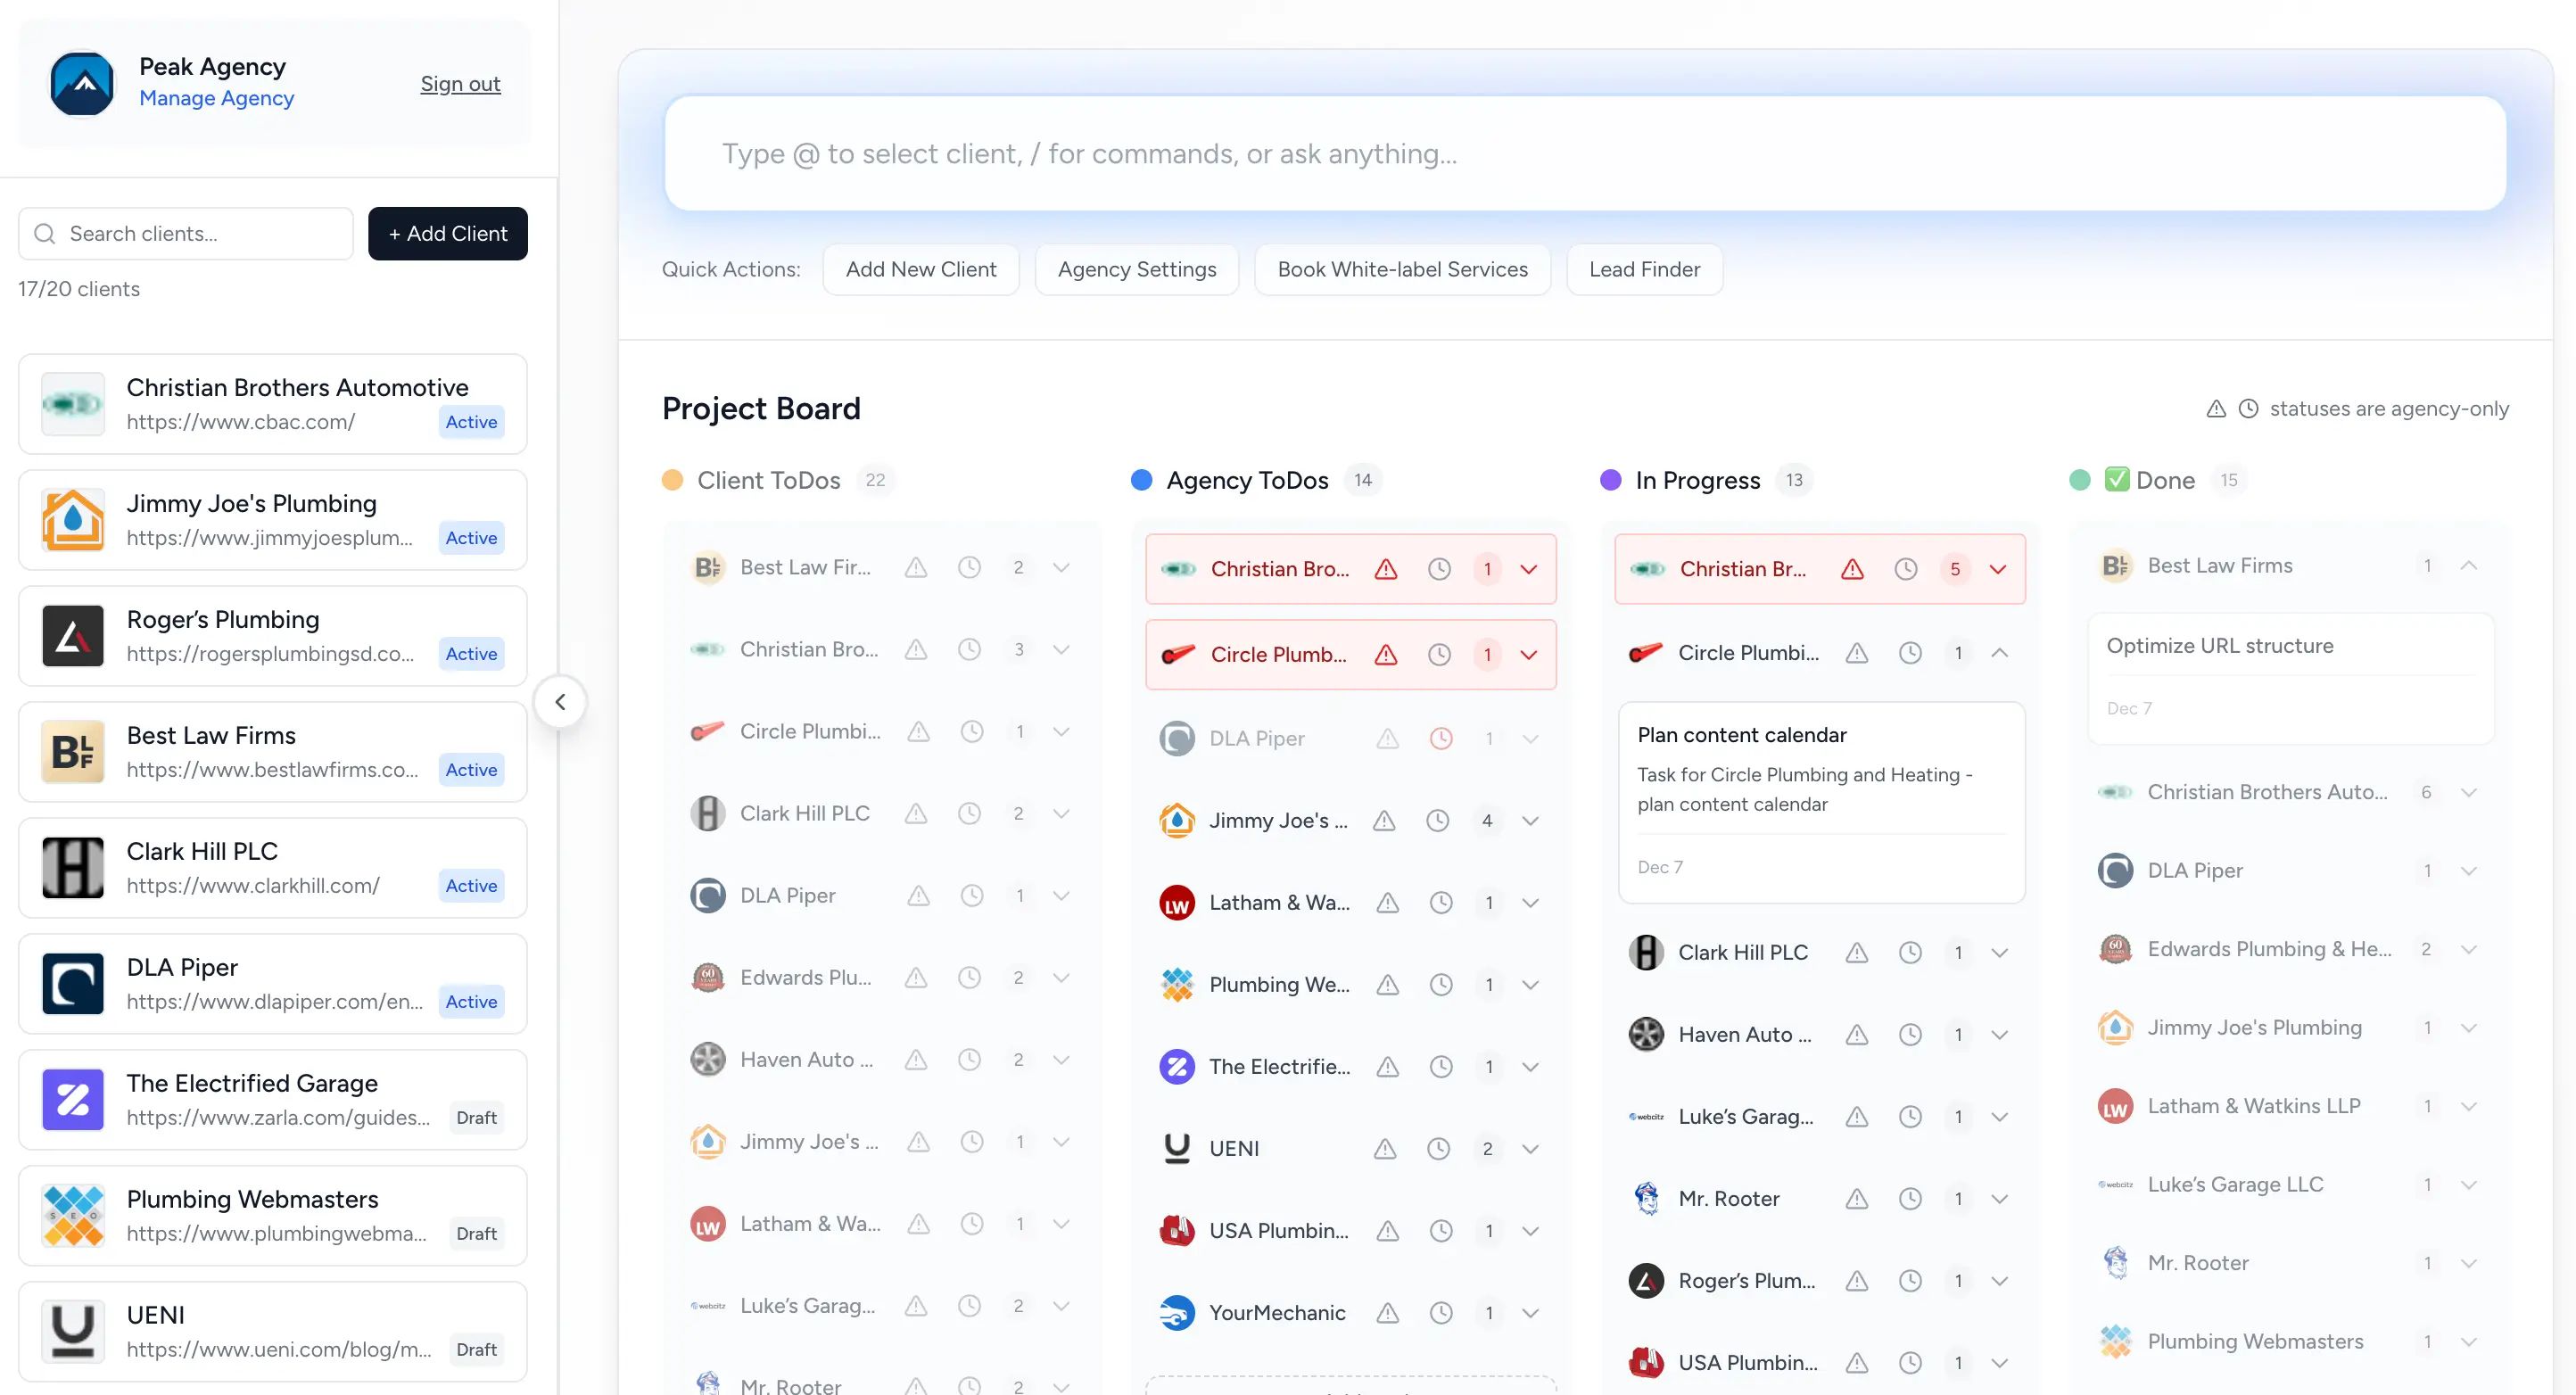
Task: Select Christian Brothers Automotive client in sidebar
Action: tap(273, 404)
